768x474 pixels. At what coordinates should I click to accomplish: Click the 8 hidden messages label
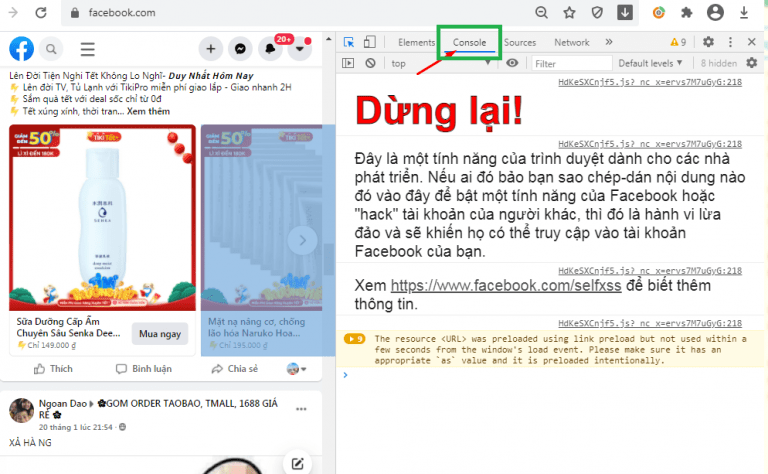tap(719, 63)
